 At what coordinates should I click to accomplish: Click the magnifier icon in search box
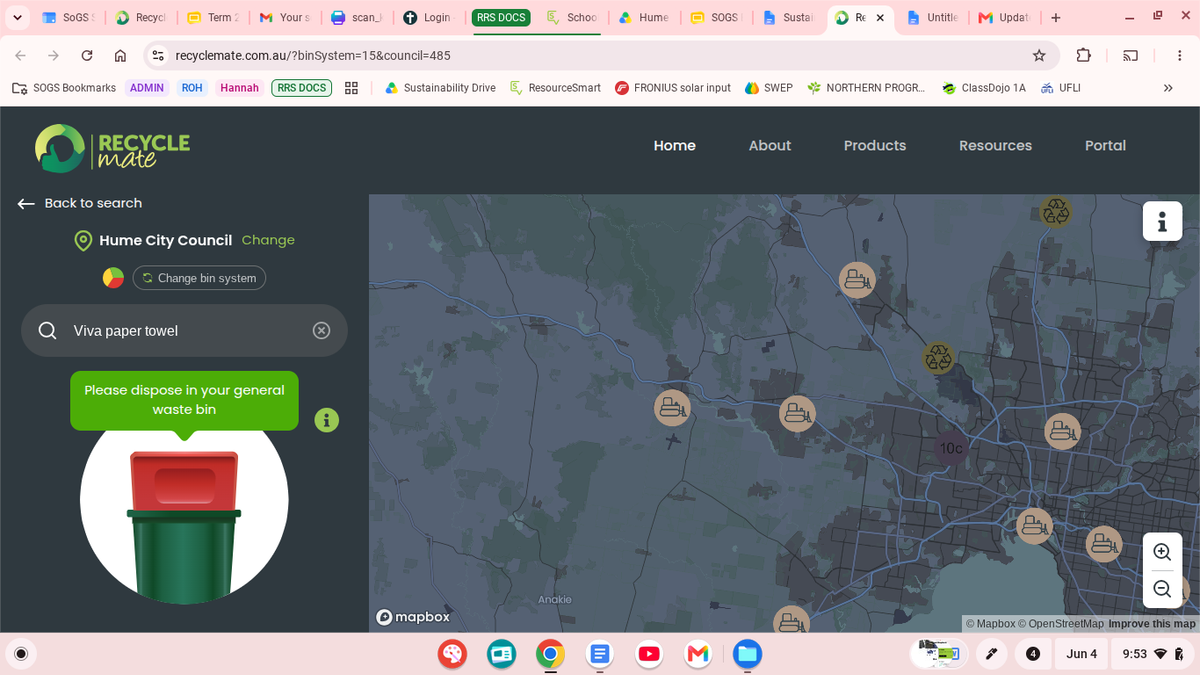(x=47, y=330)
